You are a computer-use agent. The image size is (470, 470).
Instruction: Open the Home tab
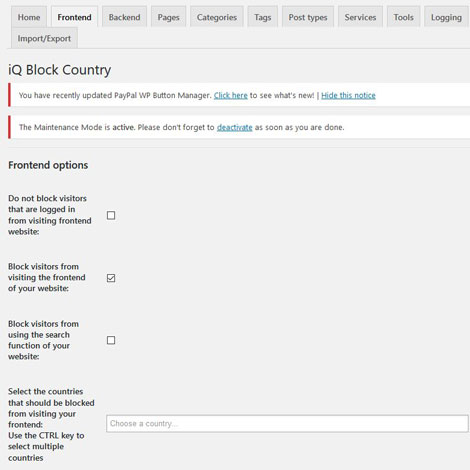(x=29, y=17)
